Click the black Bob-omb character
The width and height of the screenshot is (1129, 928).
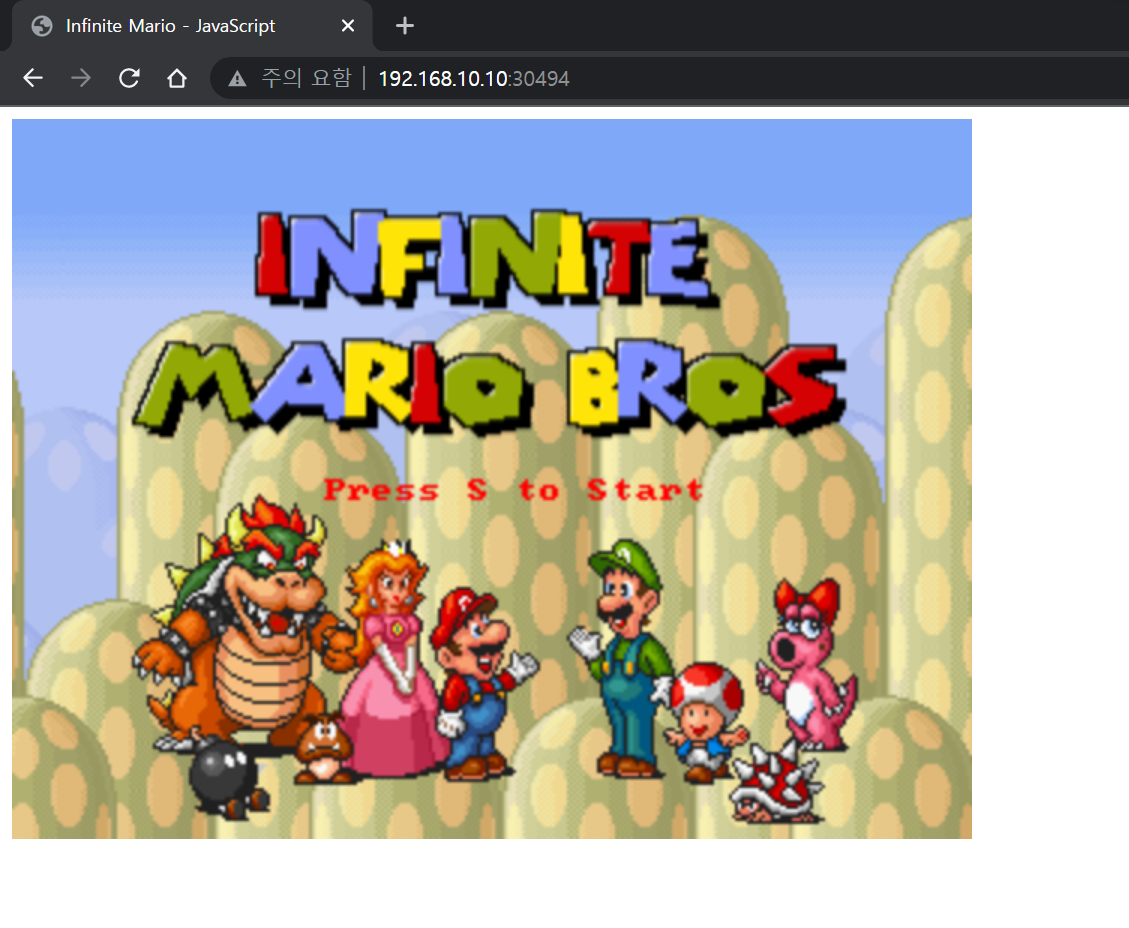pos(226,779)
